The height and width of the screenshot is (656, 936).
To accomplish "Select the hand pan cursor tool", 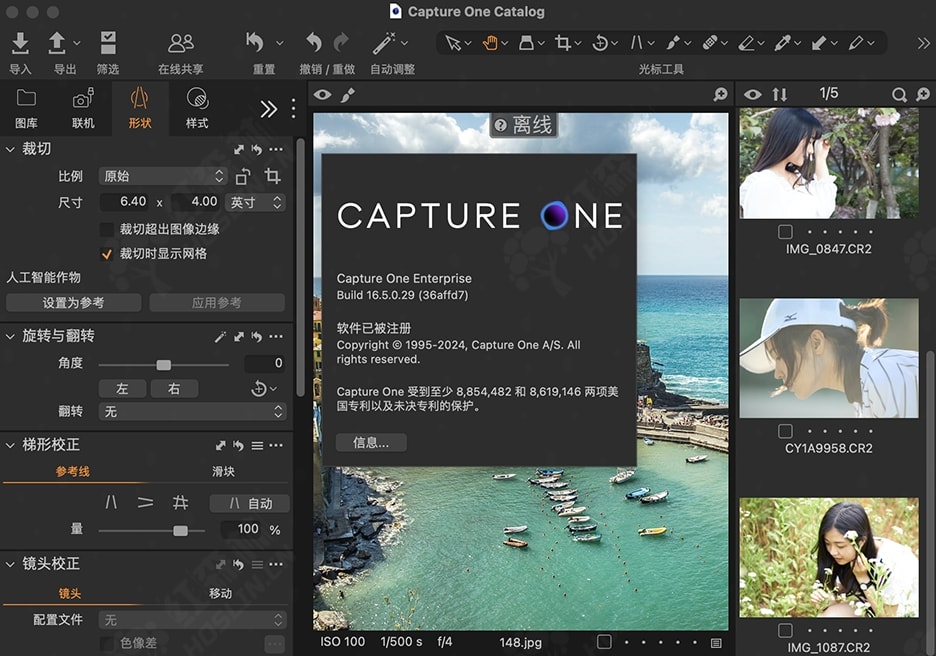I will tap(490, 43).
